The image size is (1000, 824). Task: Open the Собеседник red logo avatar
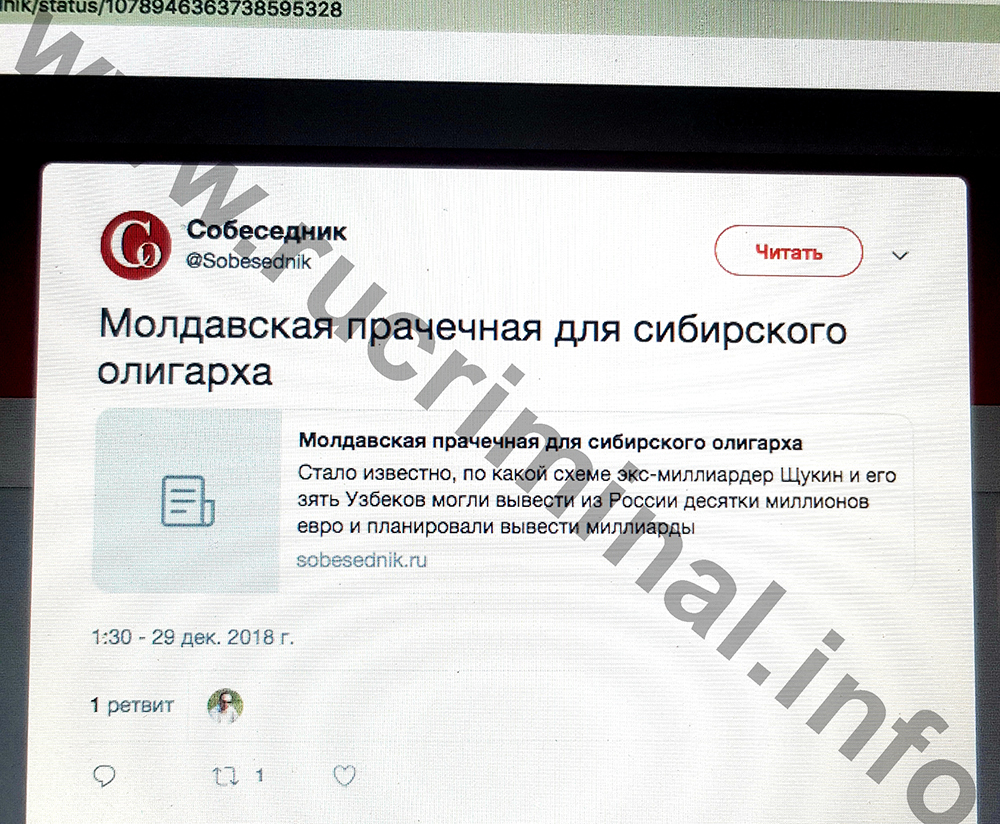pos(136,245)
